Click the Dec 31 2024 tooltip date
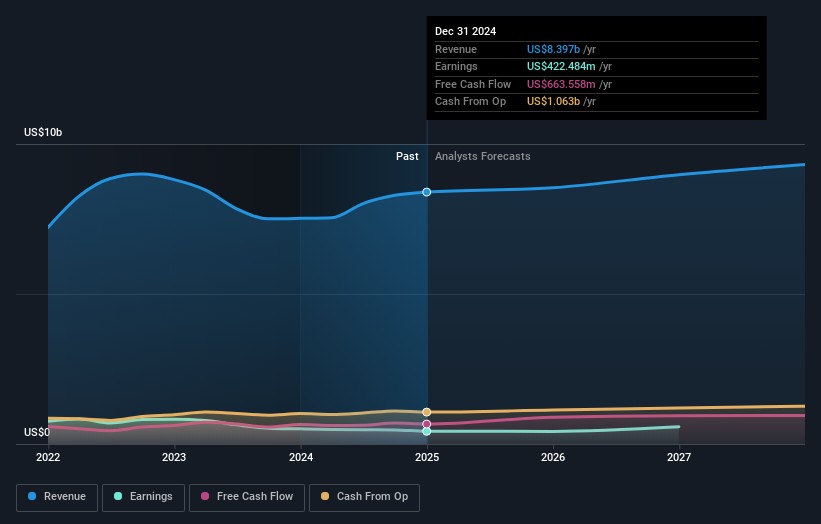 pos(465,32)
